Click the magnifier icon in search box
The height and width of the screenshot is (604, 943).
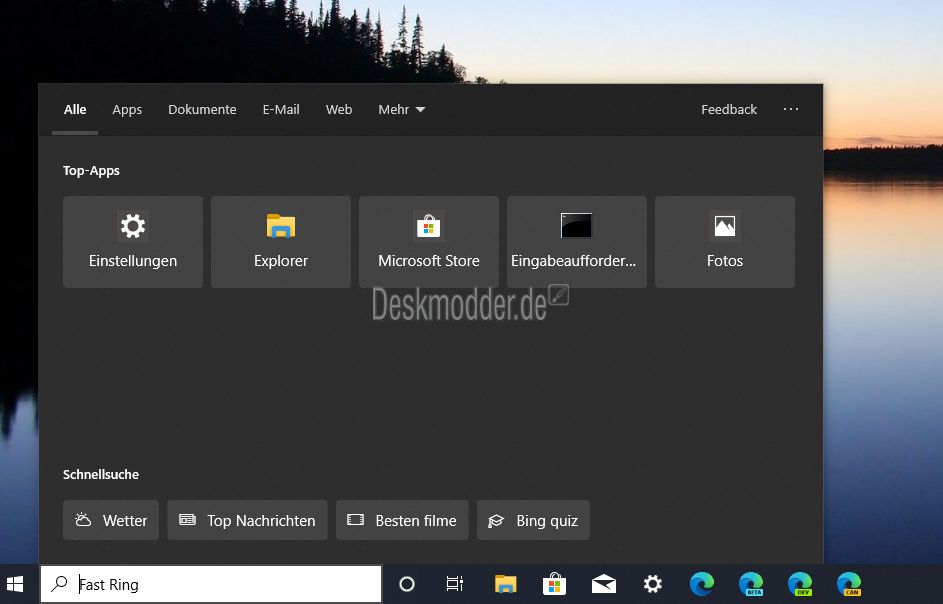[x=59, y=583]
